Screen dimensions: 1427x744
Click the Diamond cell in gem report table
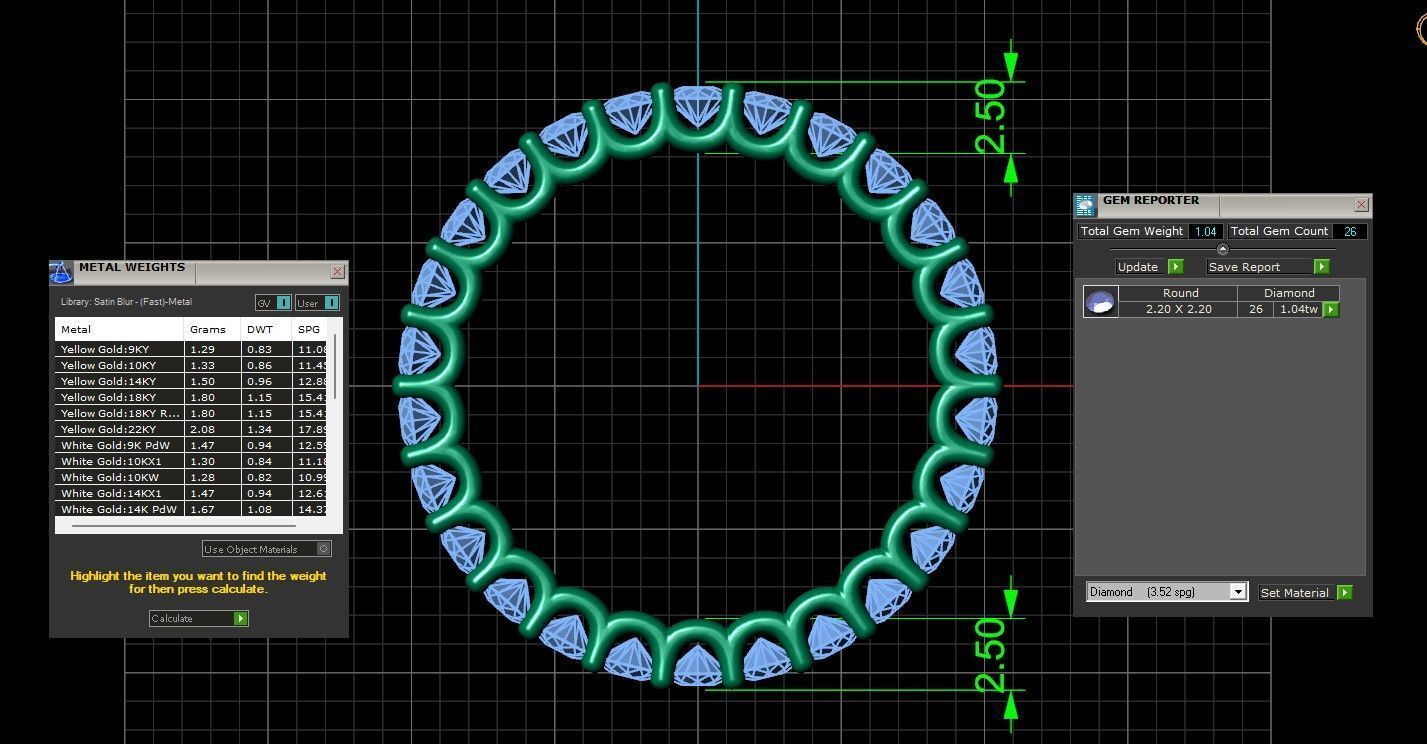(x=1288, y=293)
